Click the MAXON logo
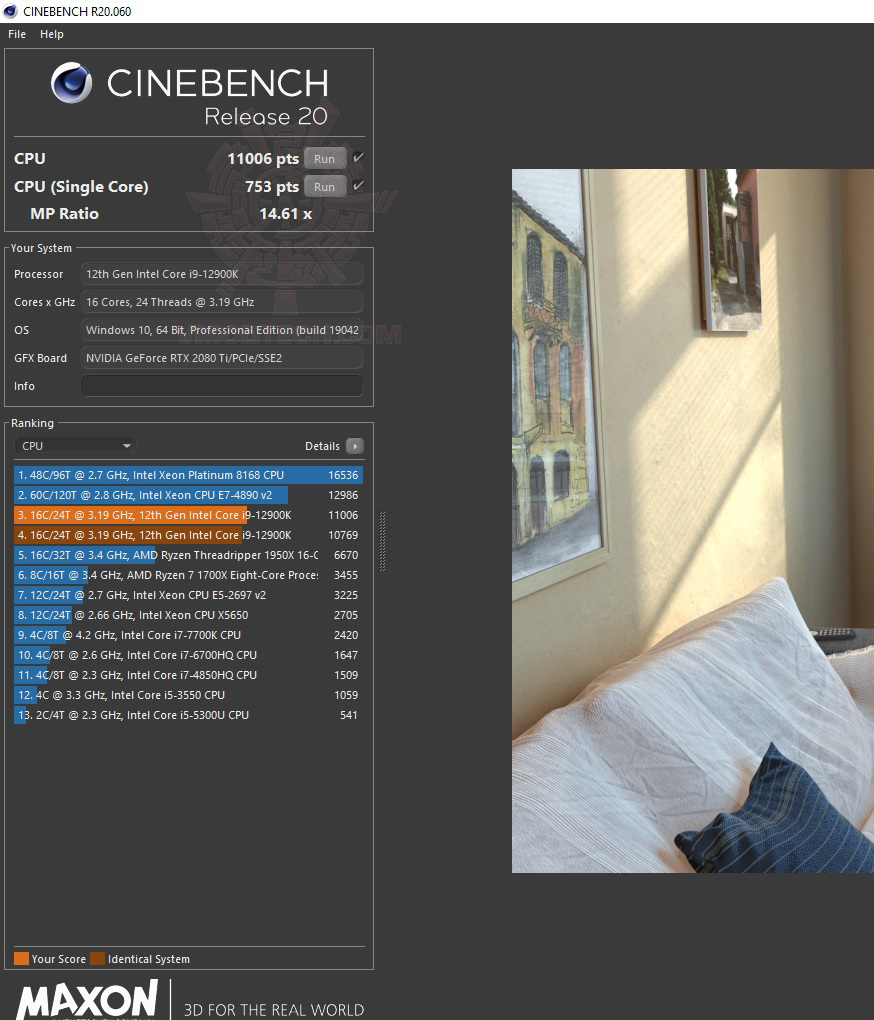Screen dimensions: 874x1020 (x=87, y=1000)
